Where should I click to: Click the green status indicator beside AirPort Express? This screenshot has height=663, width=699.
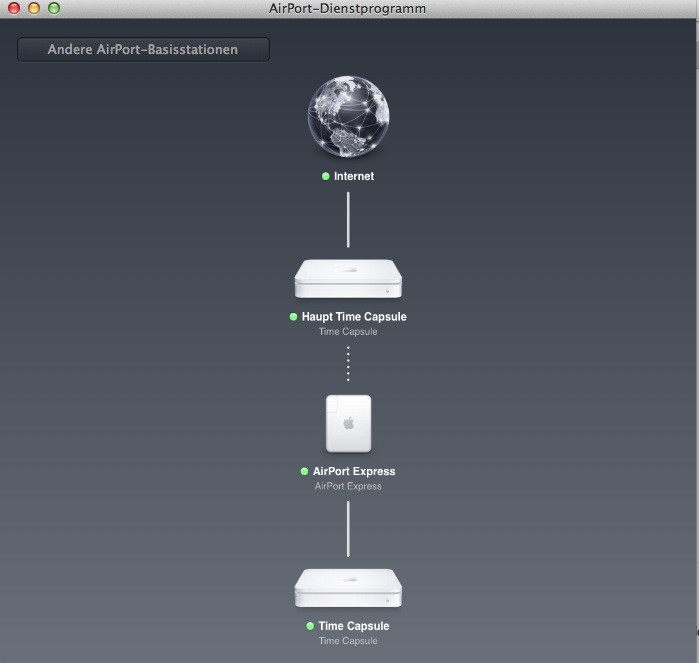coord(305,471)
